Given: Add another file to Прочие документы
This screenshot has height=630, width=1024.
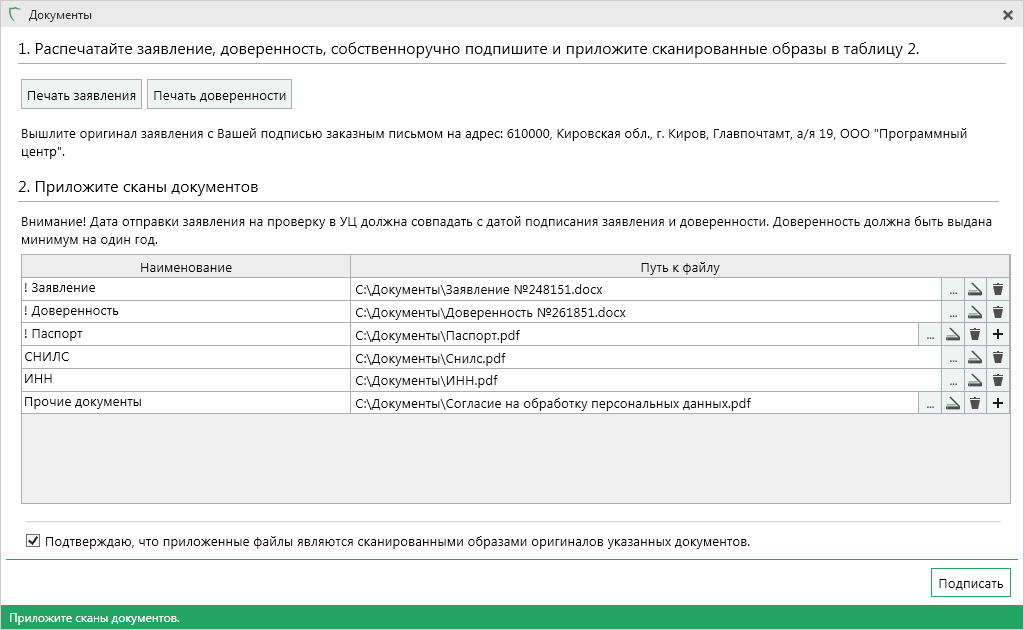Looking at the screenshot, I should tap(998, 403).
